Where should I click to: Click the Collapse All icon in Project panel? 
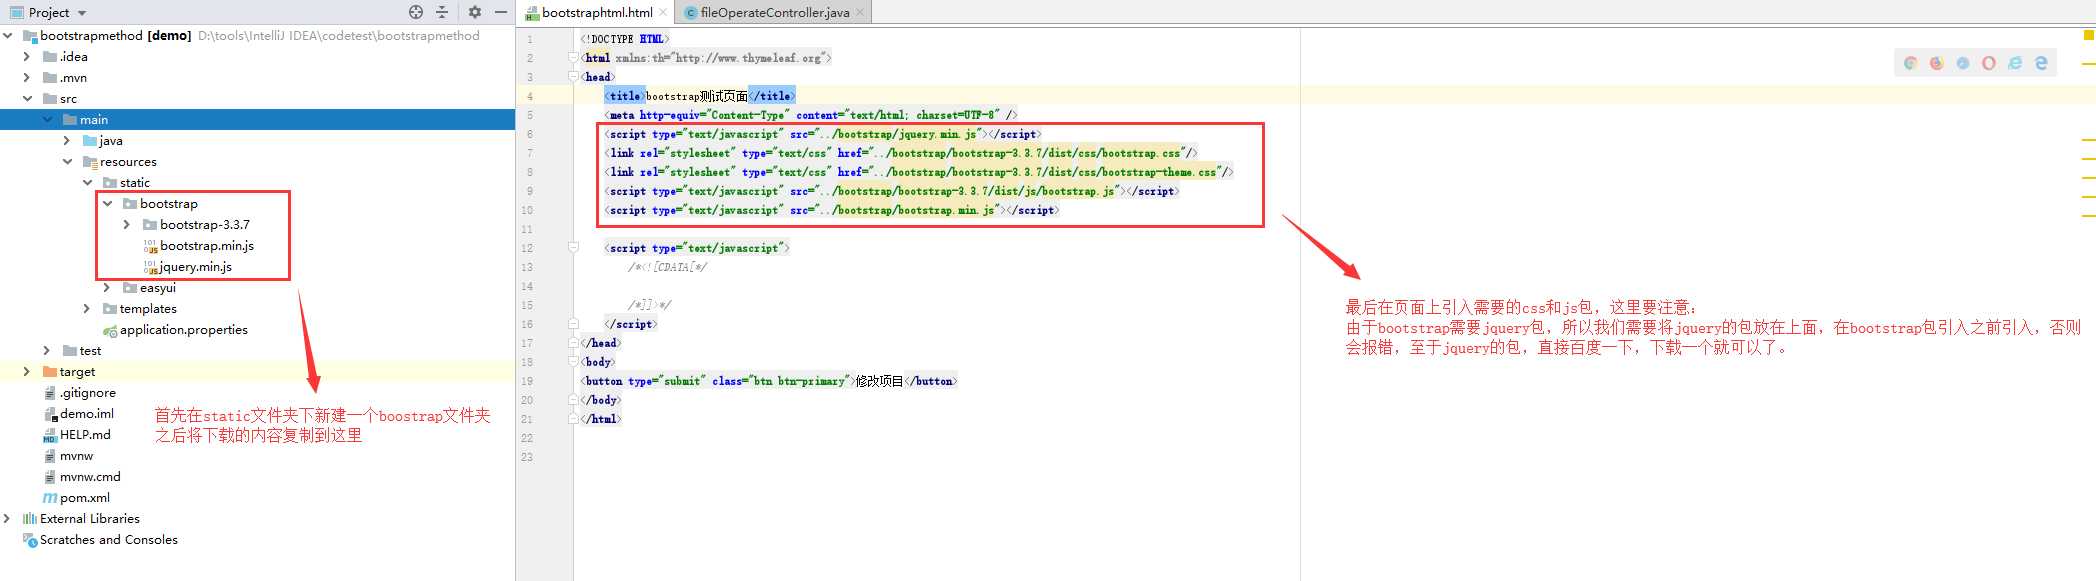(x=442, y=12)
